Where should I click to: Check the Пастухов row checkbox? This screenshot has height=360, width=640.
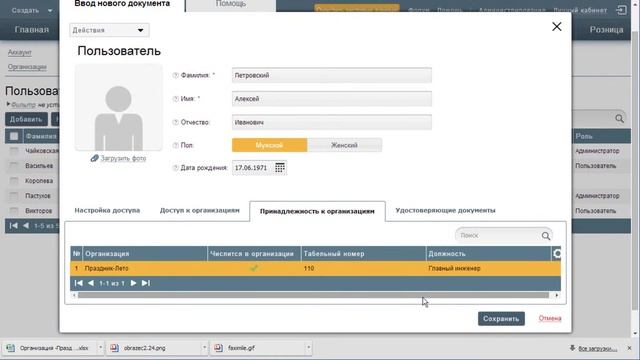pos(14,196)
